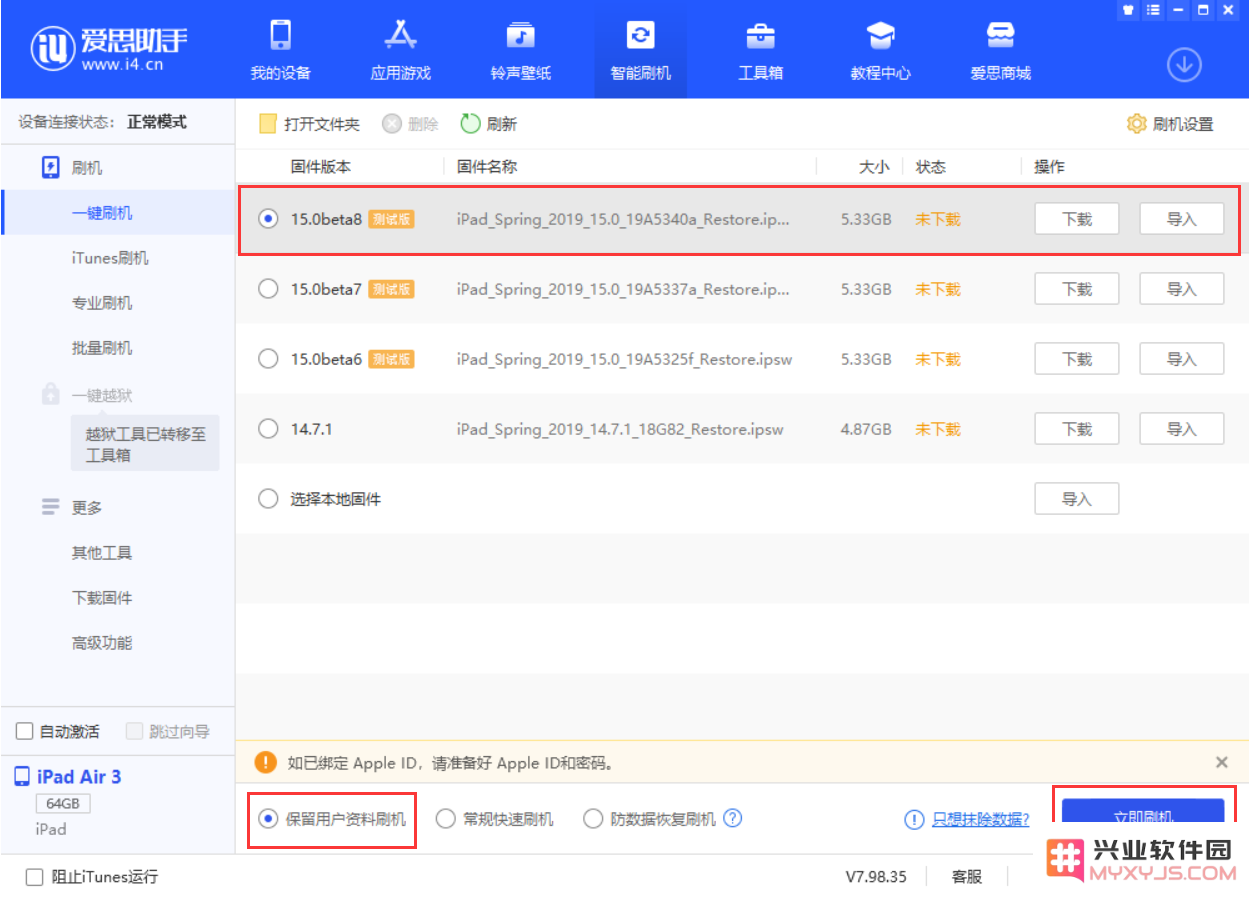The height and width of the screenshot is (897, 1249).
Task: Toggle the 自动激活 checkbox
Action: click(25, 732)
